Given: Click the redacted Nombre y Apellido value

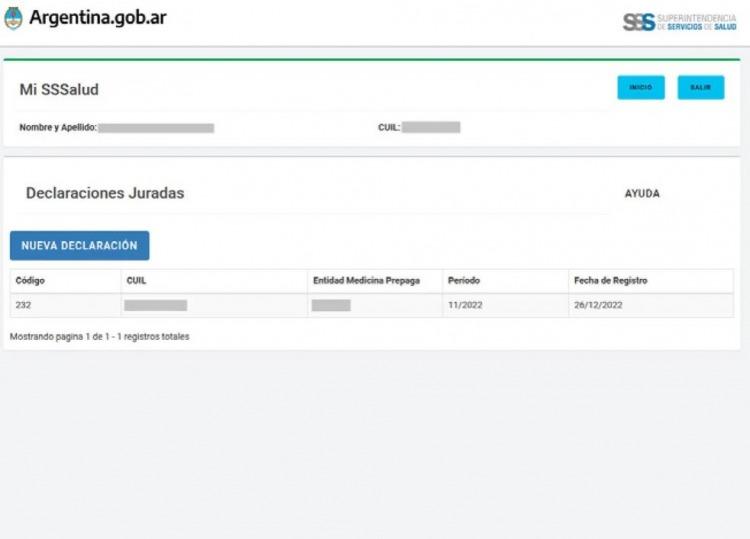Looking at the screenshot, I should 156,128.
